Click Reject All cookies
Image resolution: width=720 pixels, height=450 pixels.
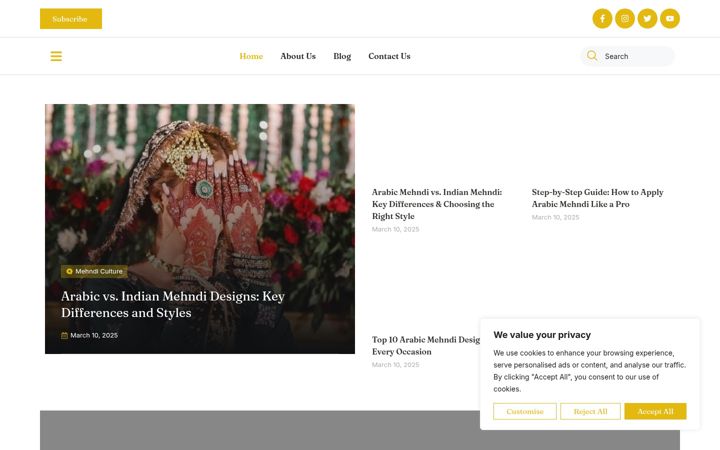[590, 411]
